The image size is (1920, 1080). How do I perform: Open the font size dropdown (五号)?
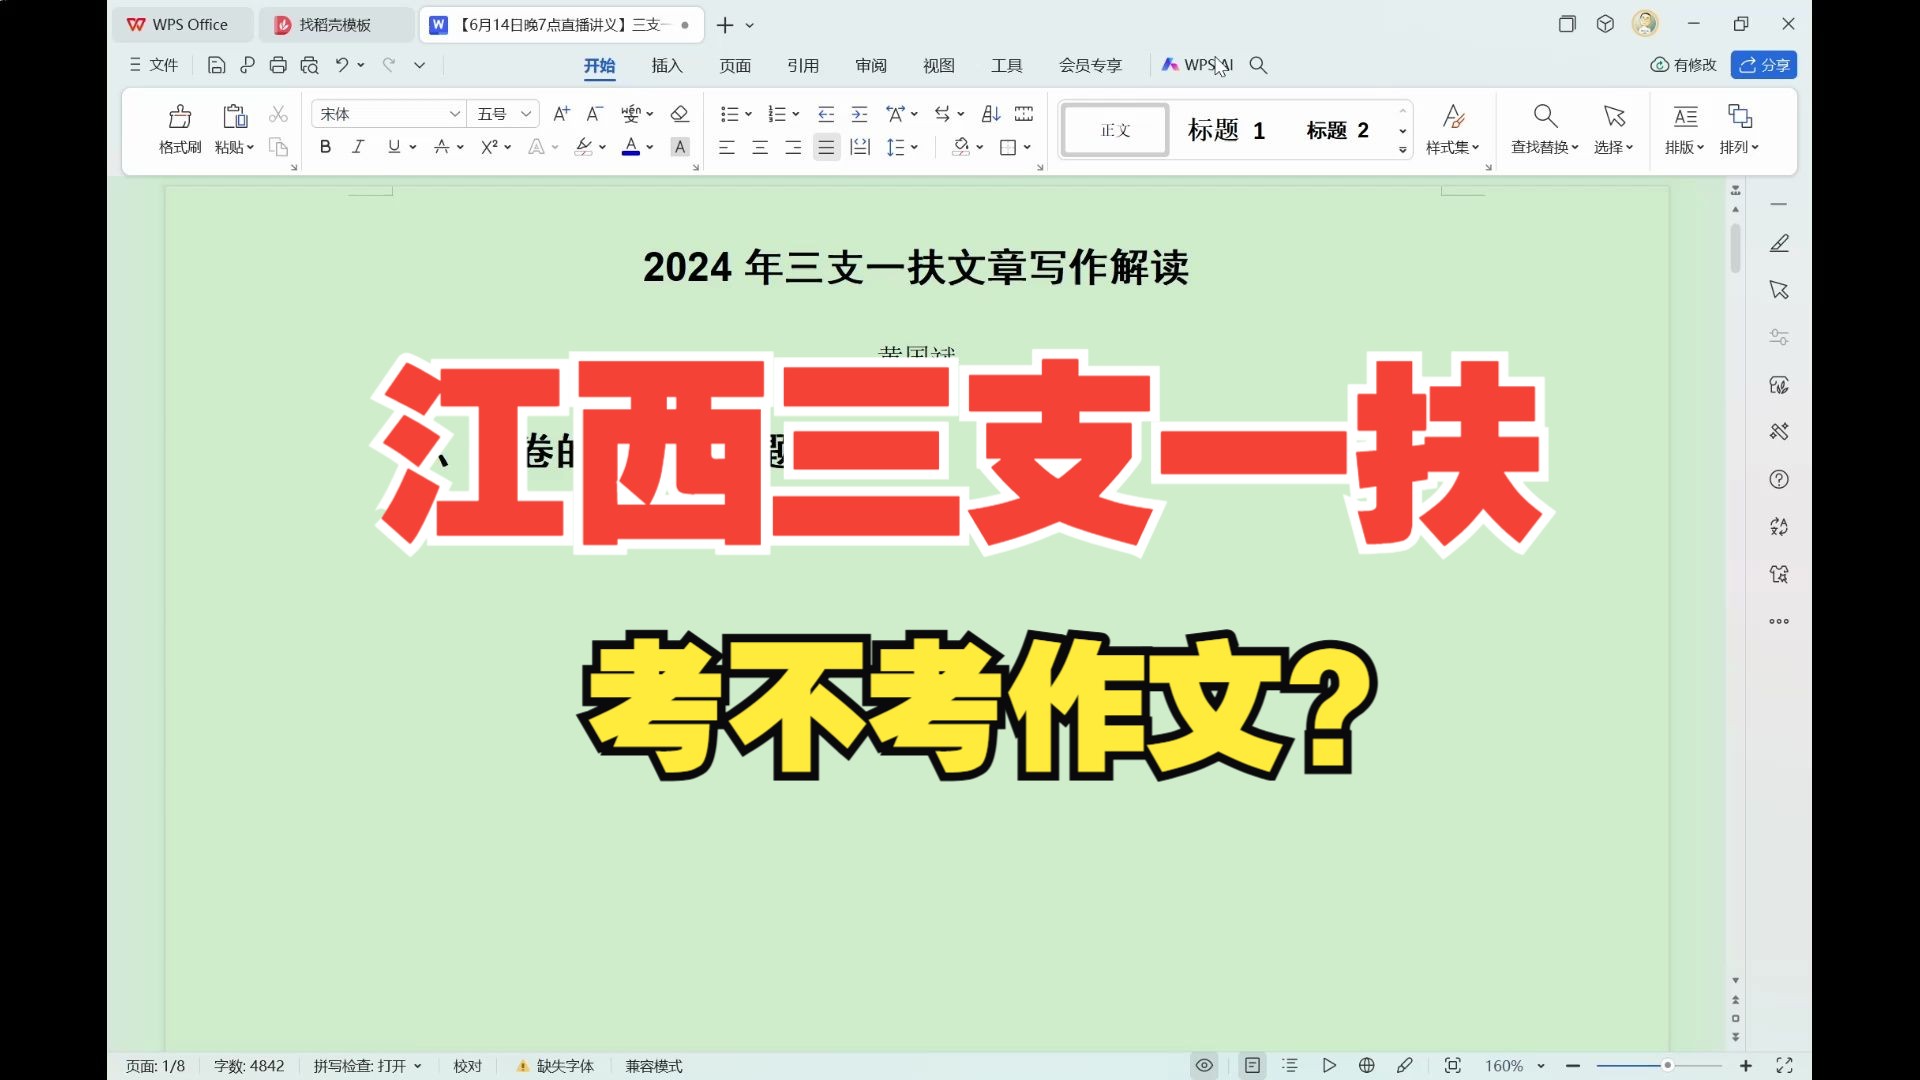pyautogui.click(x=526, y=114)
